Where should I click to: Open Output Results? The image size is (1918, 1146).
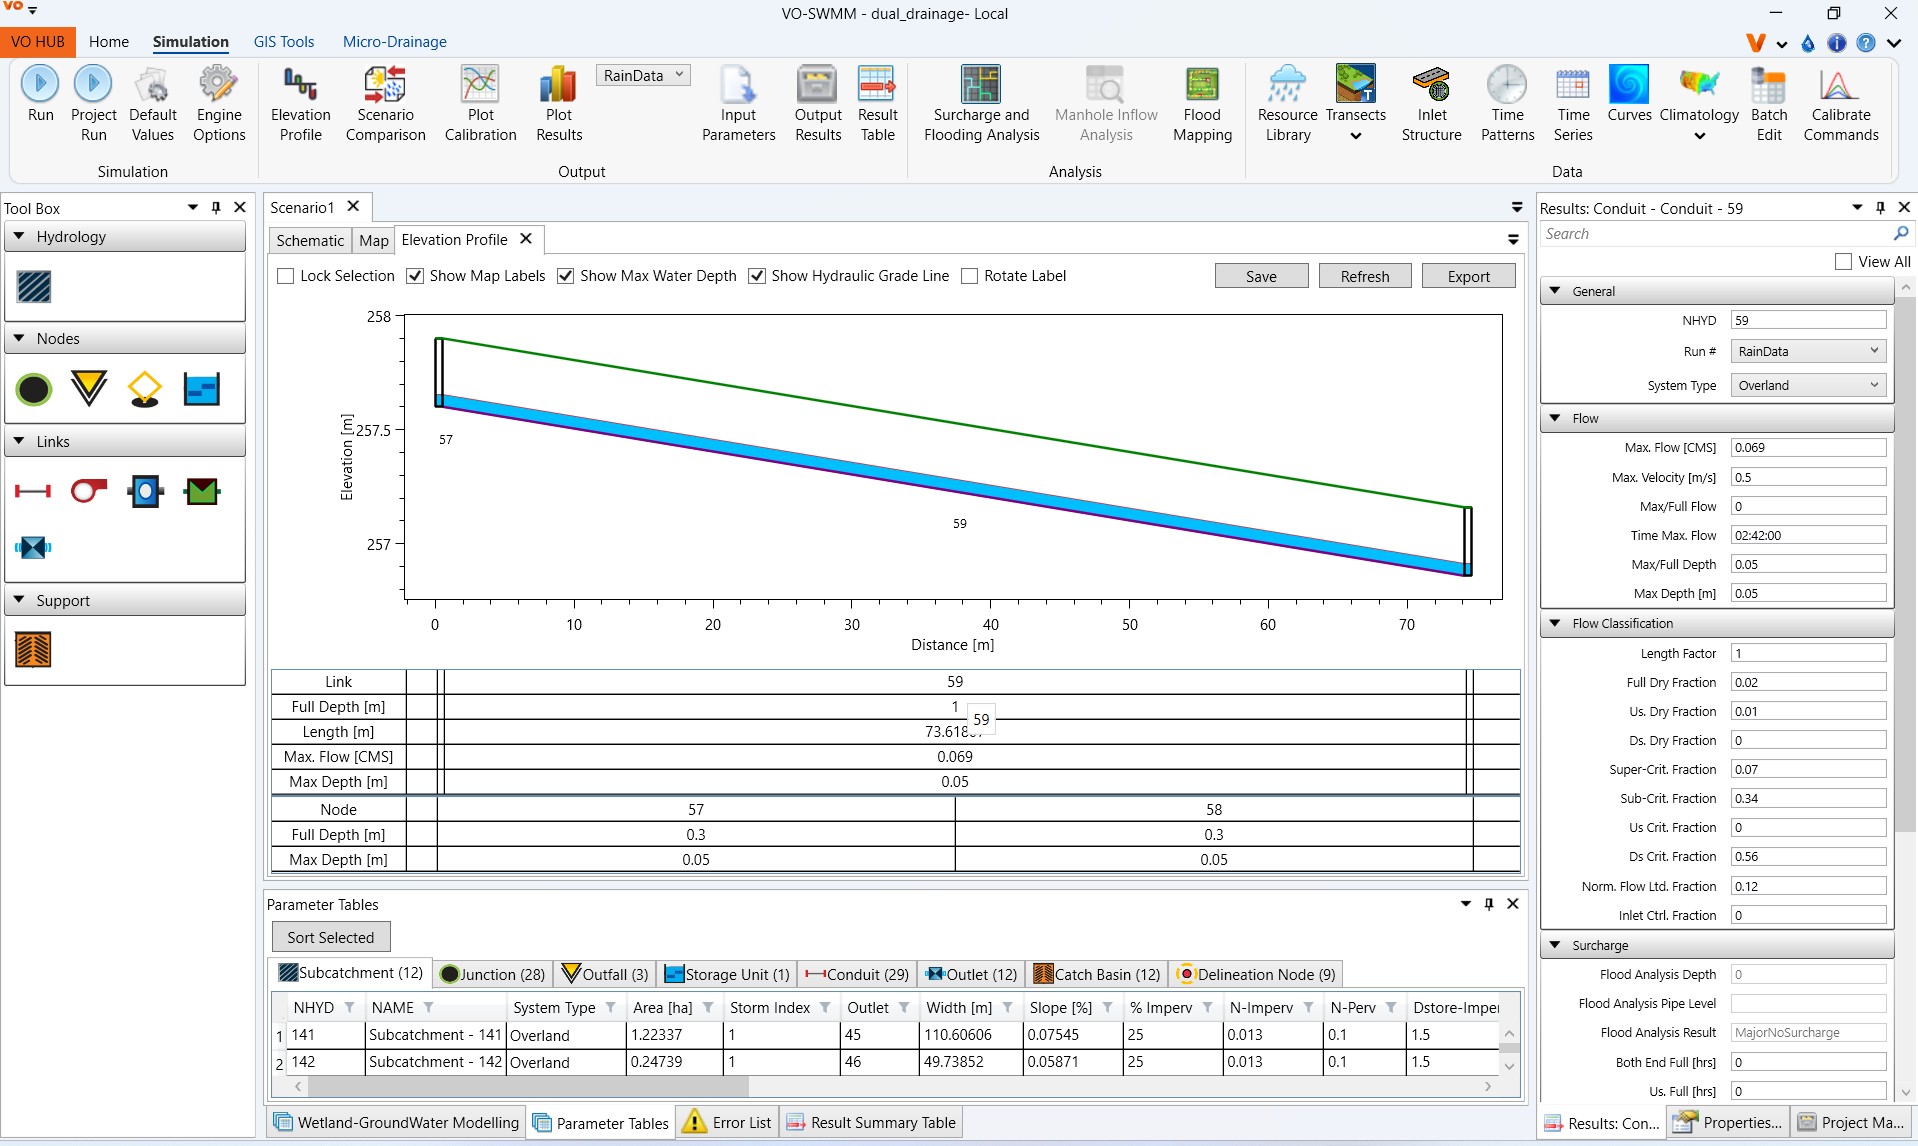[x=818, y=103]
